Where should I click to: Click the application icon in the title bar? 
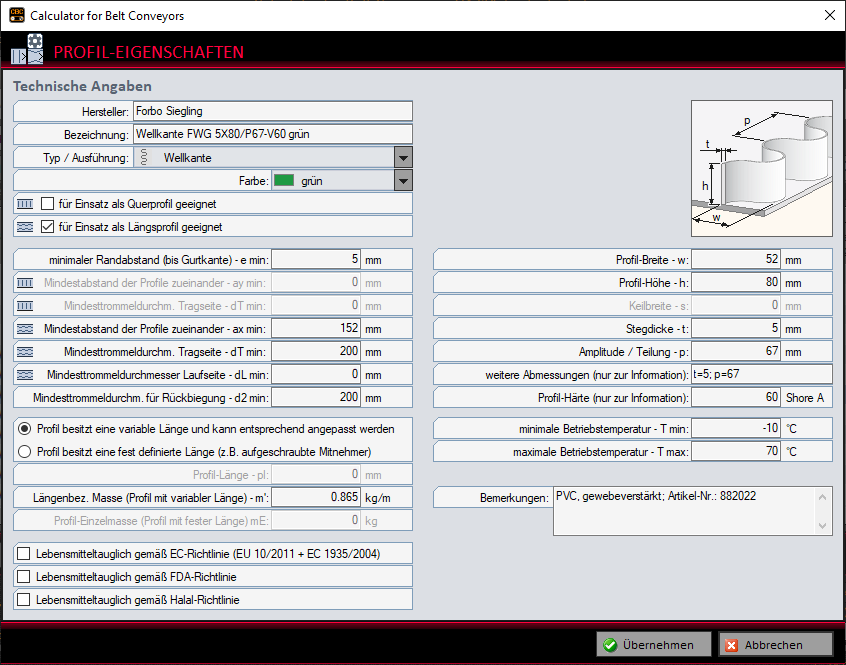click(x=16, y=16)
